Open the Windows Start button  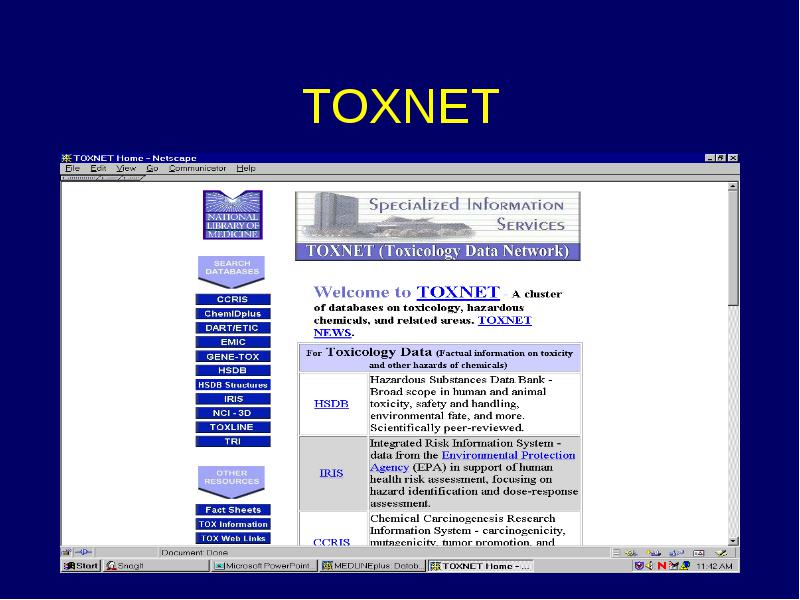[x=81, y=566]
